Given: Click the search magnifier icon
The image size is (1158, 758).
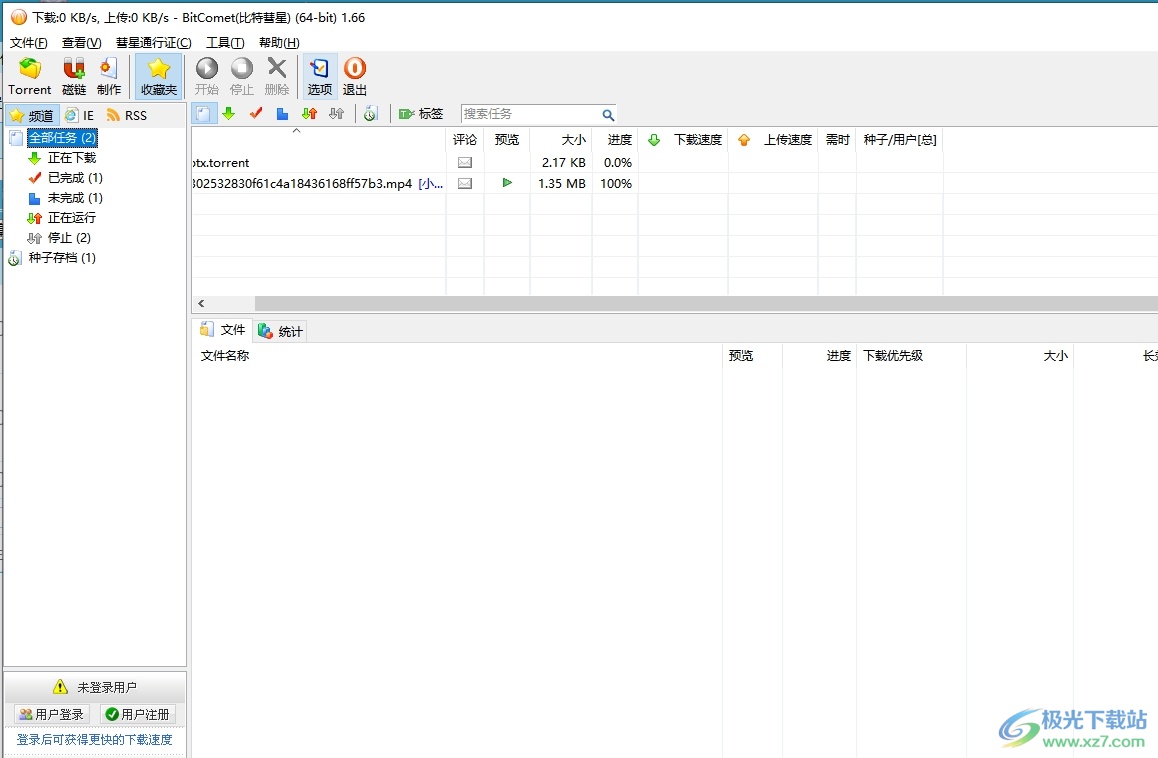Looking at the screenshot, I should pyautogui.click(x=608, y=115).
